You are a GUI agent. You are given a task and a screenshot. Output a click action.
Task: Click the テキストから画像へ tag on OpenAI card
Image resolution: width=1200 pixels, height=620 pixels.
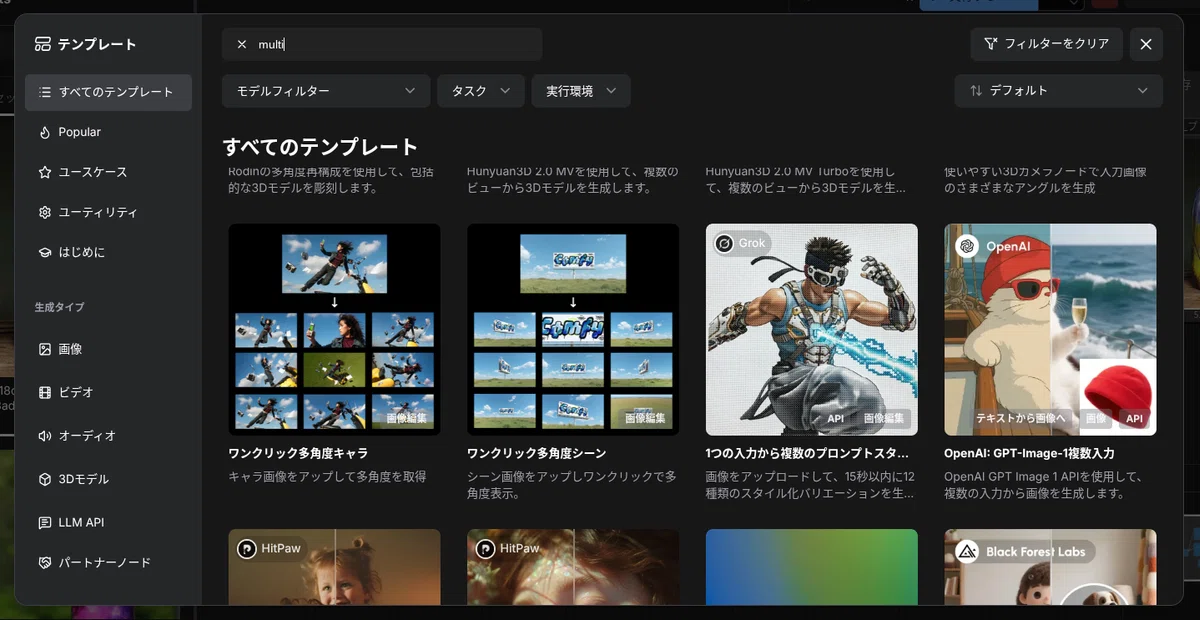tap(1020, 418)
